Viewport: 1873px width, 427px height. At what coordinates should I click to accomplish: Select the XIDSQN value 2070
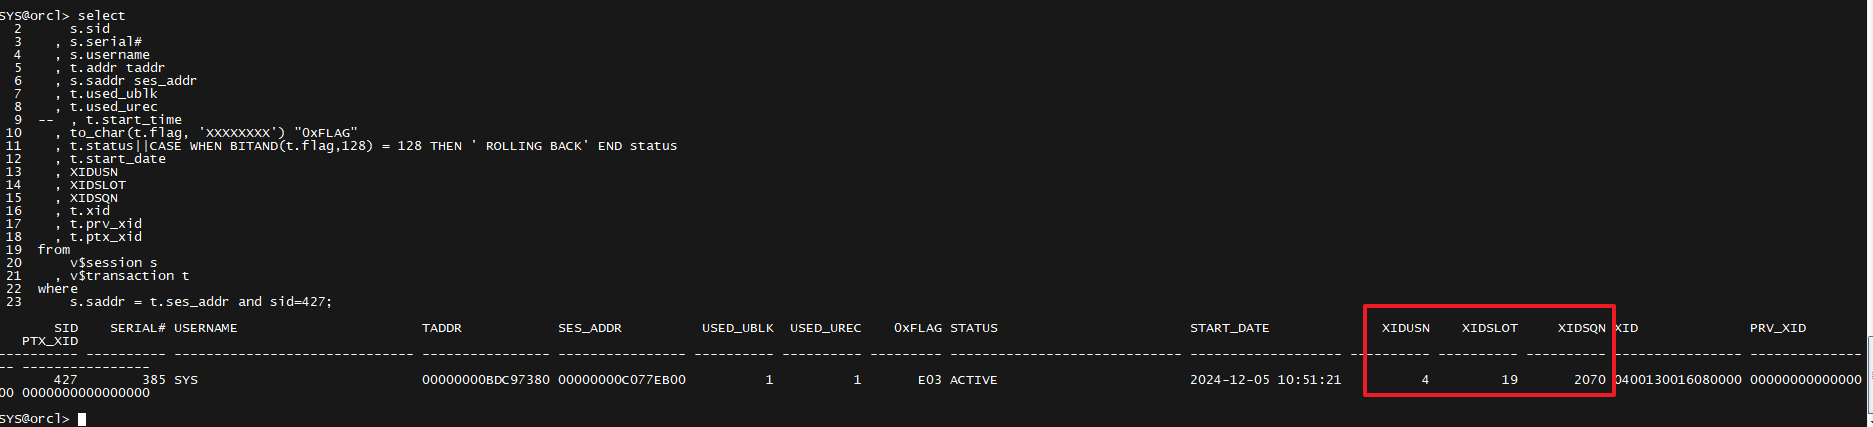pyautogui.click(x=1589, y=380)
